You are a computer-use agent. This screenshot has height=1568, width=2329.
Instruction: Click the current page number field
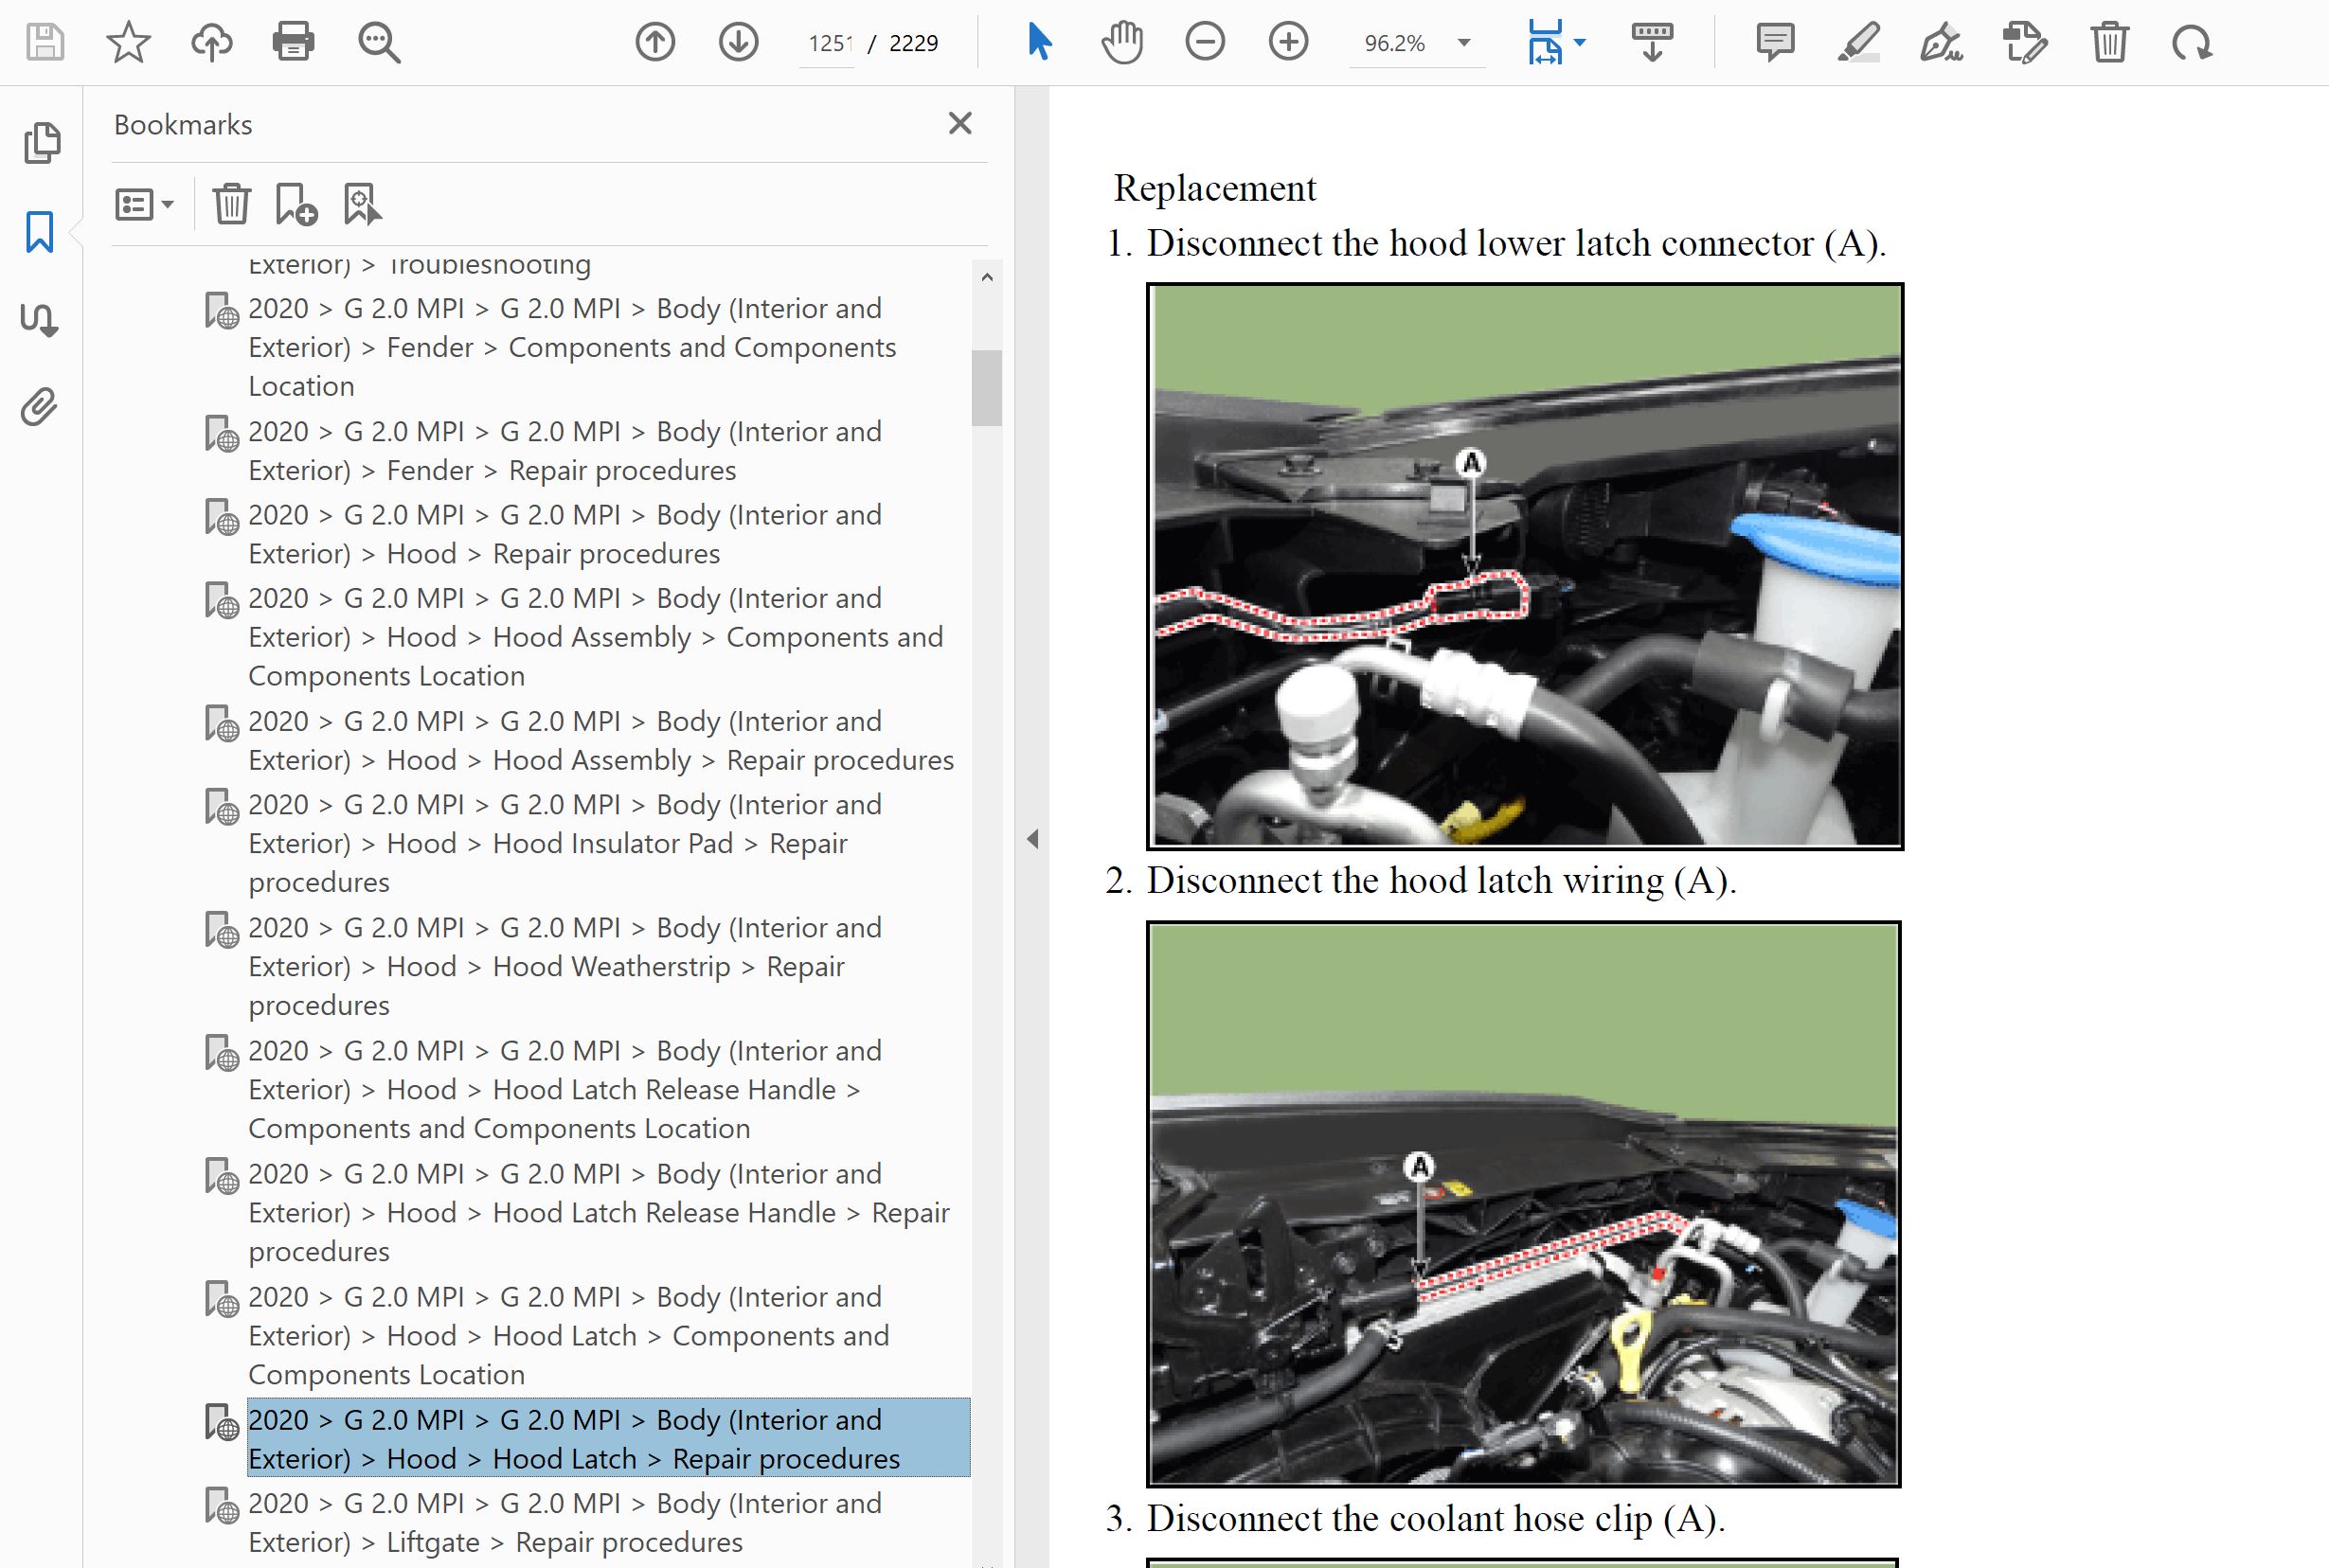coord(828,43)
